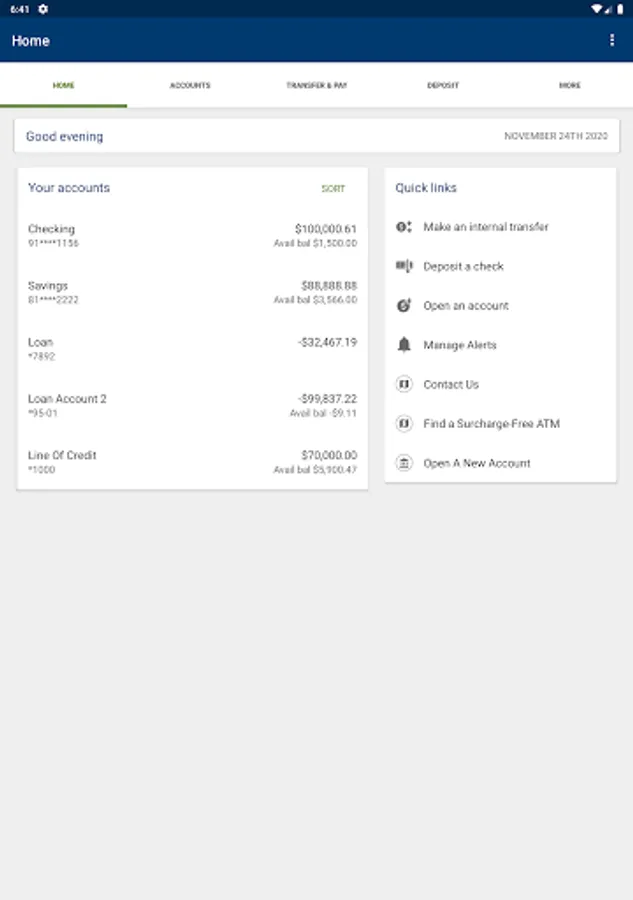Open the Manage Alerts link
This screenshot has height=900, width=633.
pos(460,345)
